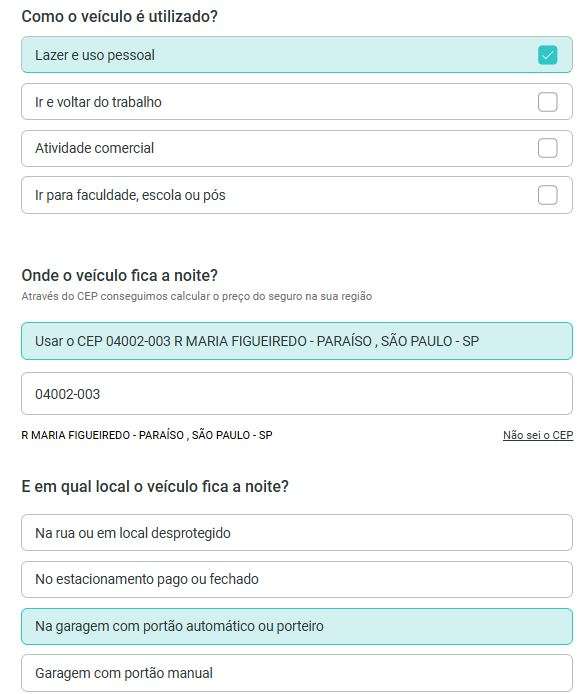583x694 pixels.
Task: Open the Não sei o CEP link
Action: click(x=538, y=435)
